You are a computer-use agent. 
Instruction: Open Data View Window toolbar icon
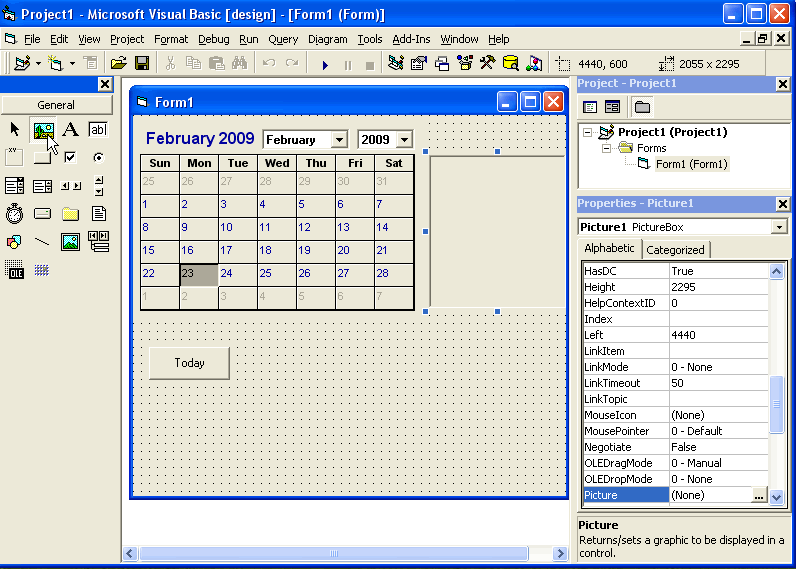pyautogui.click(x=511, y=63)
